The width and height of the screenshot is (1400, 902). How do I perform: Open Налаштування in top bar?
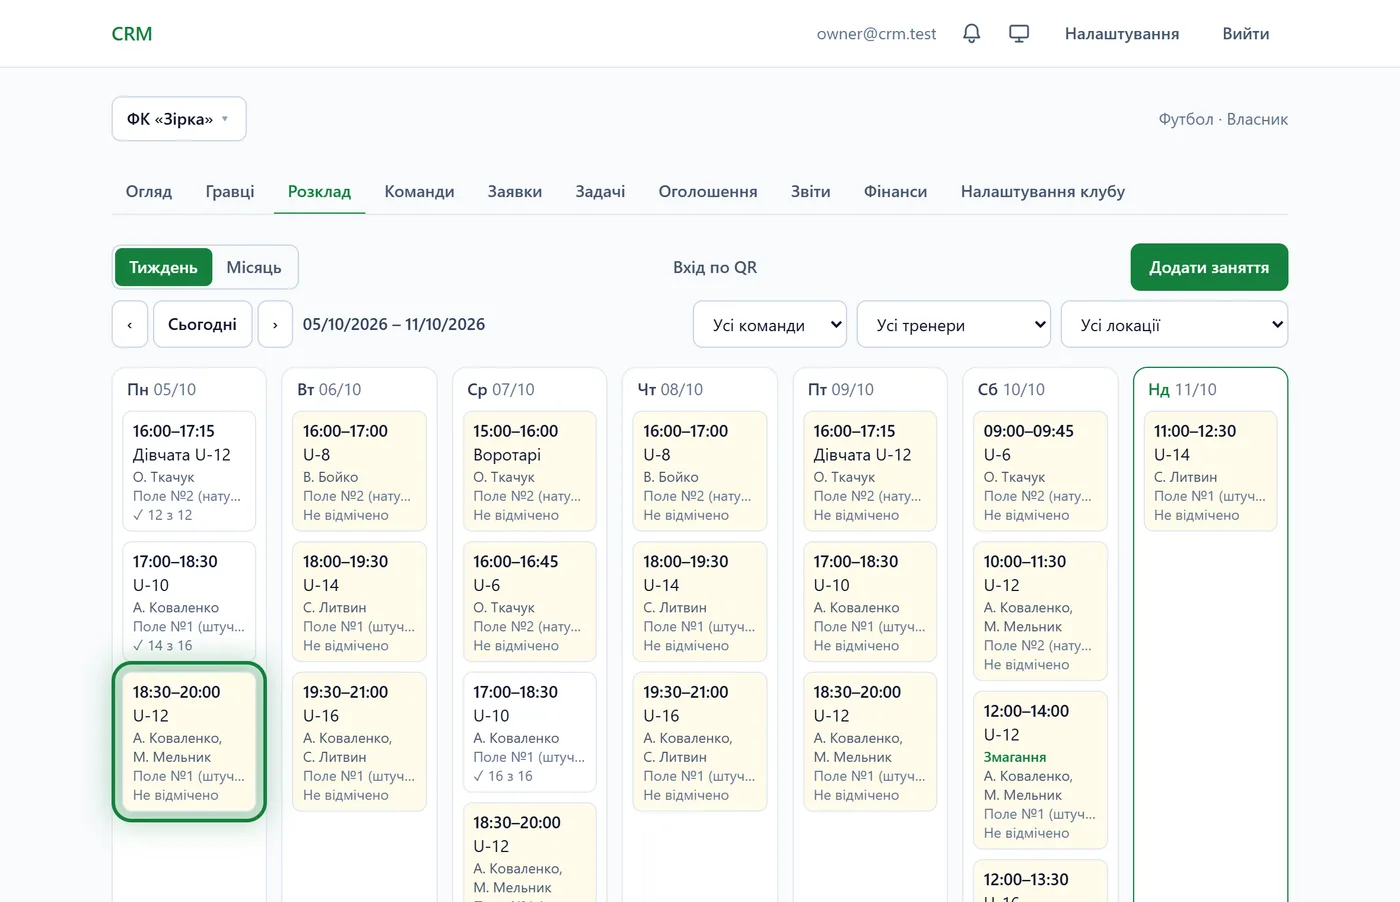[1122, 34]
